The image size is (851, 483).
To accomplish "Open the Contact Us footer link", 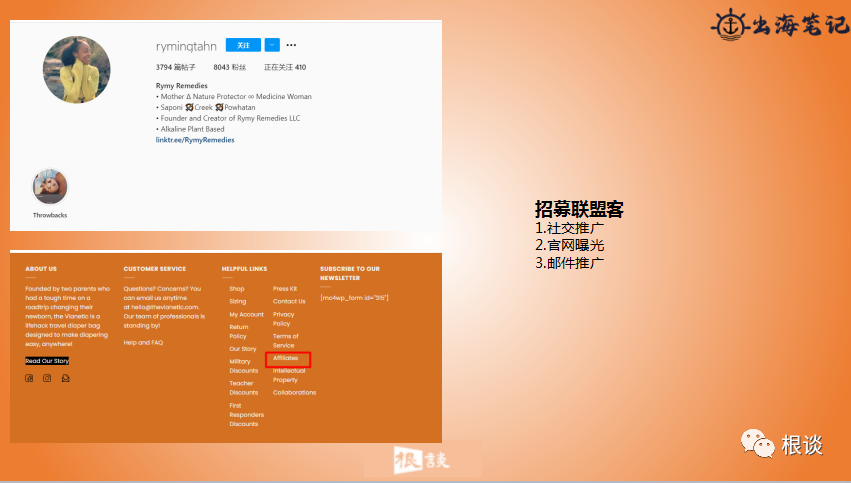I will point(289,301).
